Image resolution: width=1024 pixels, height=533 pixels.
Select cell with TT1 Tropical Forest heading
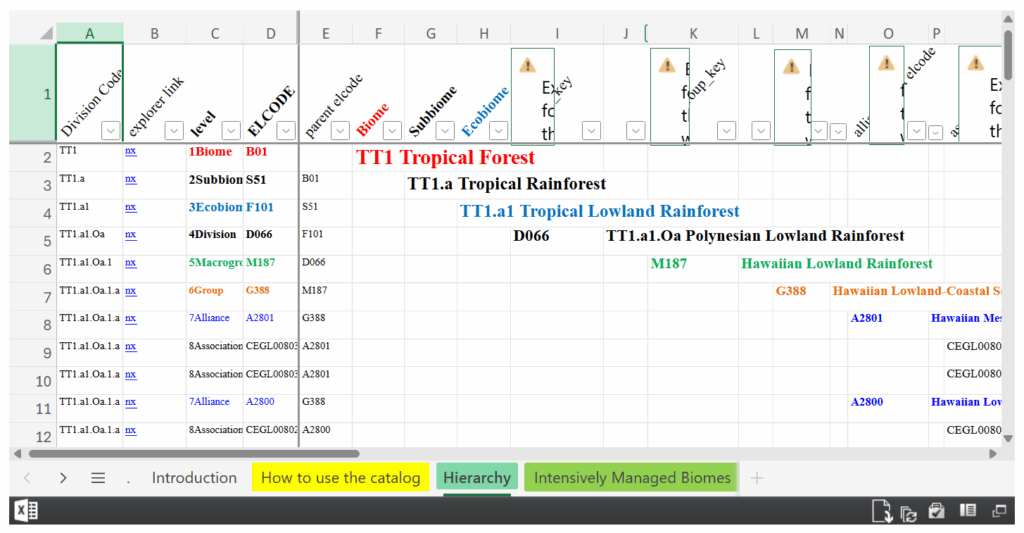445,157
